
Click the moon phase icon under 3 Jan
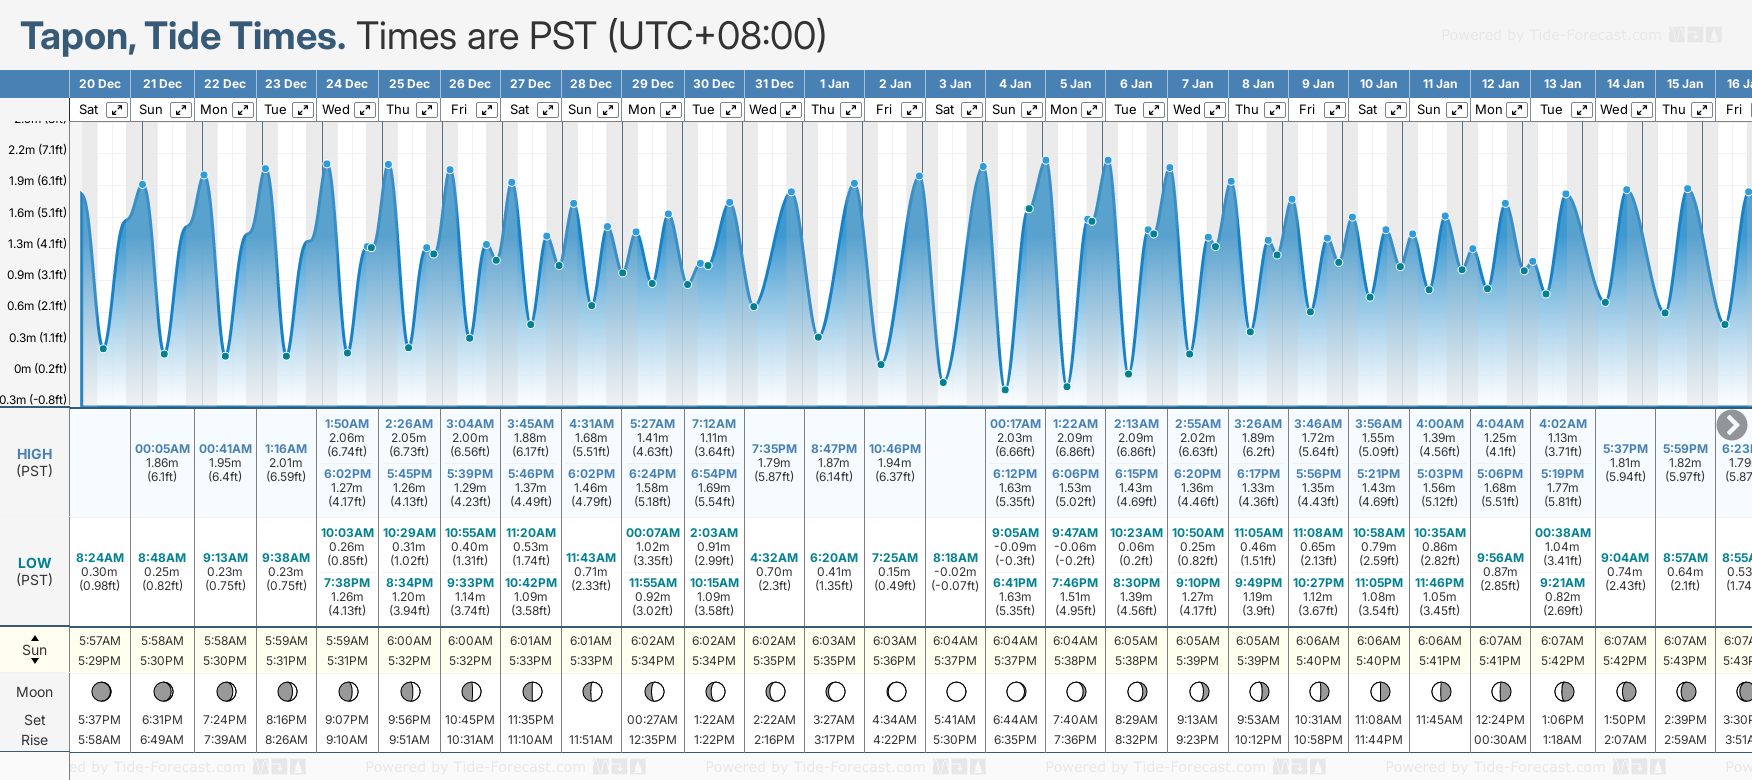point(956,691)
